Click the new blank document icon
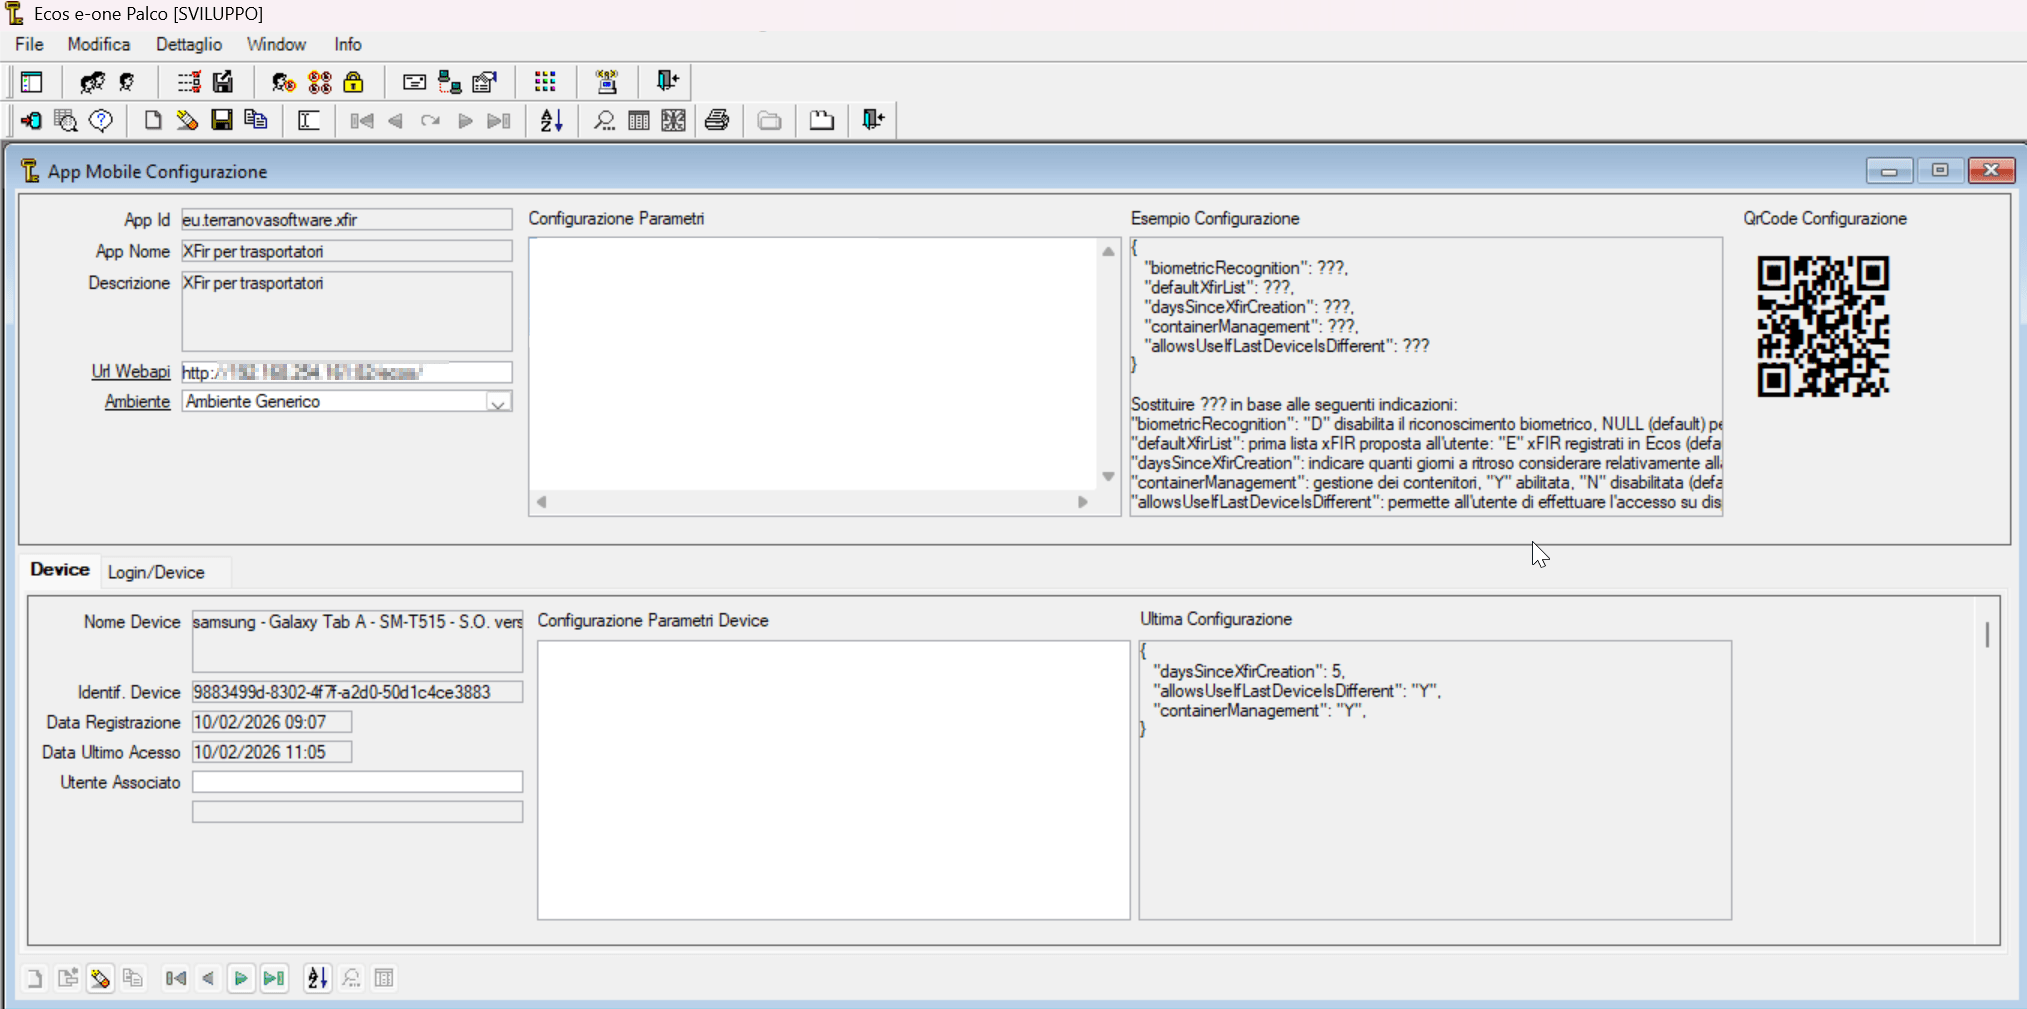This screenshot has height=1009, width=2027. pyautogui.click(x=152, y=121)
